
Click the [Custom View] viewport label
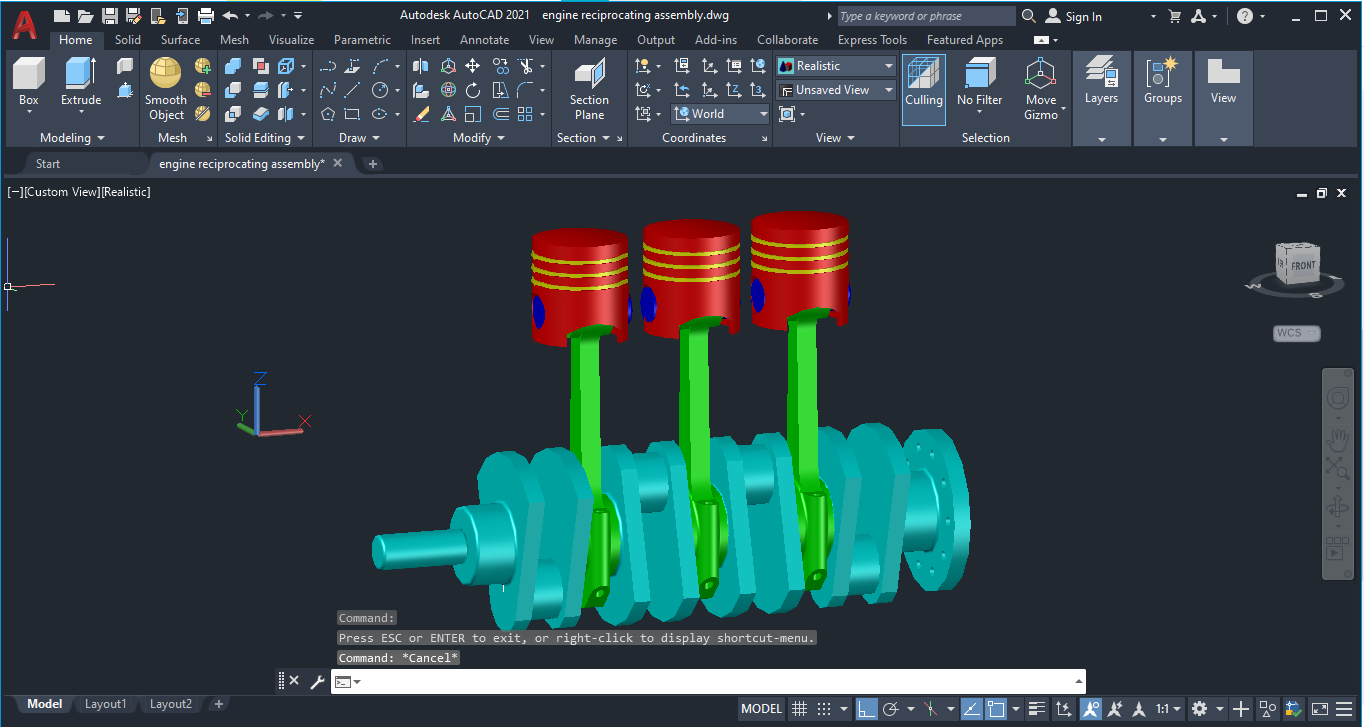(x=60, y=192)
